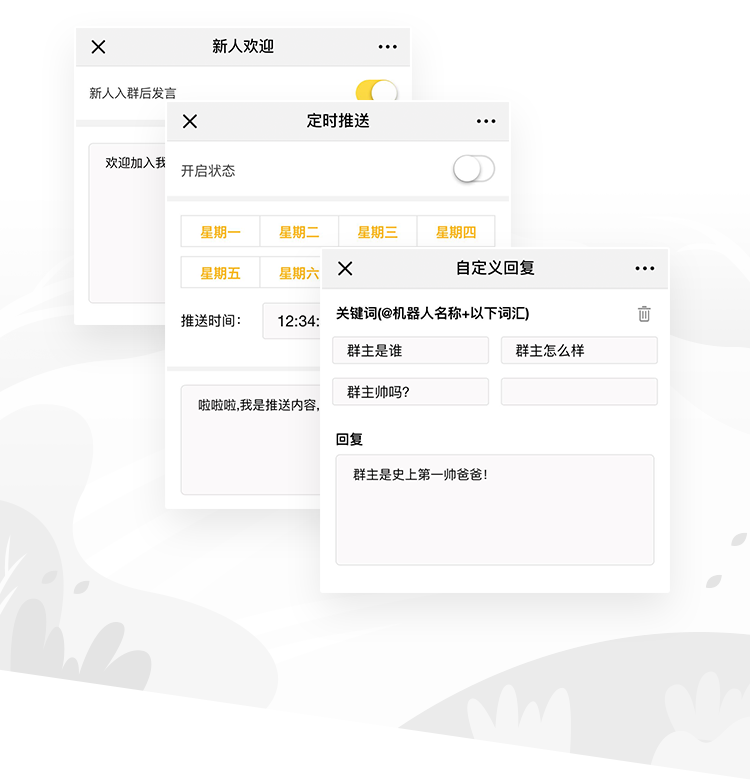Screen dimensions: 750x780
Task: Pick 星期四 weekday option
Action: pos(456,232)
